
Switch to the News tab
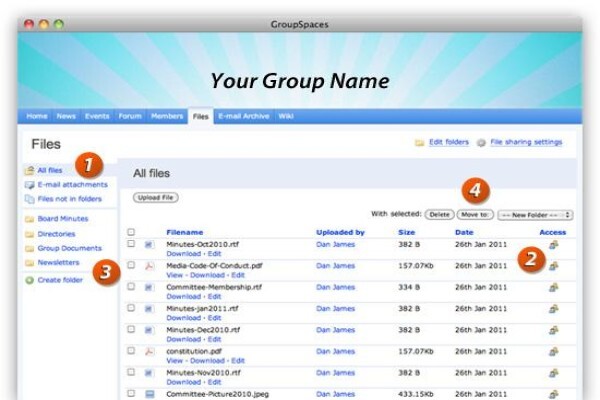(x=66, y=116)
